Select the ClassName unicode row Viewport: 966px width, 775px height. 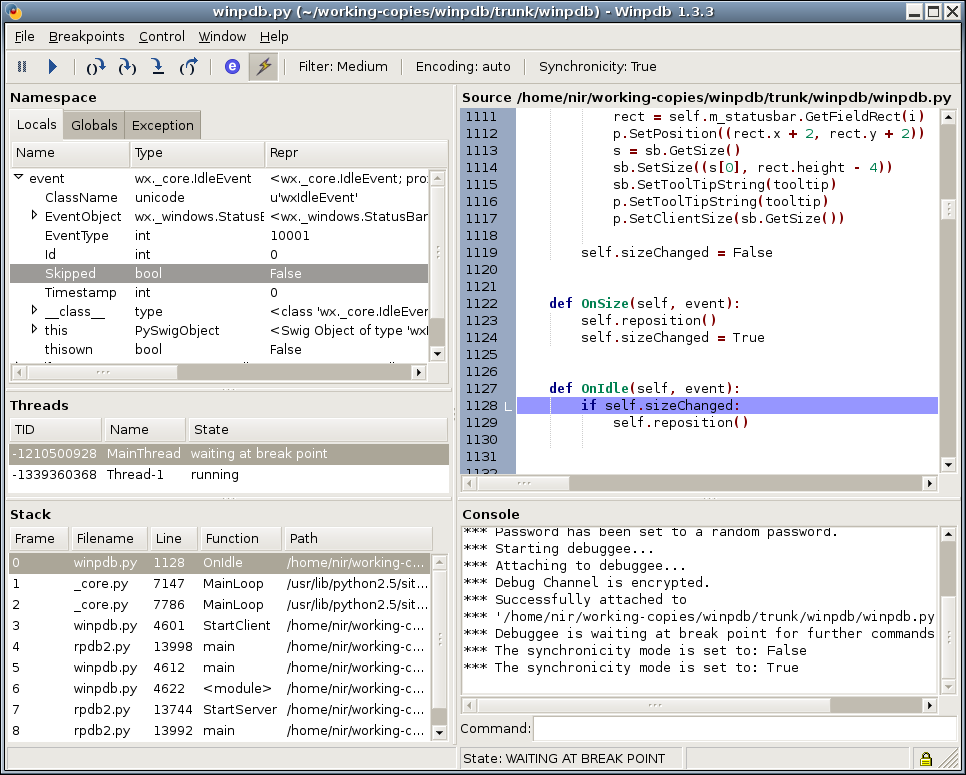point(219,198)
